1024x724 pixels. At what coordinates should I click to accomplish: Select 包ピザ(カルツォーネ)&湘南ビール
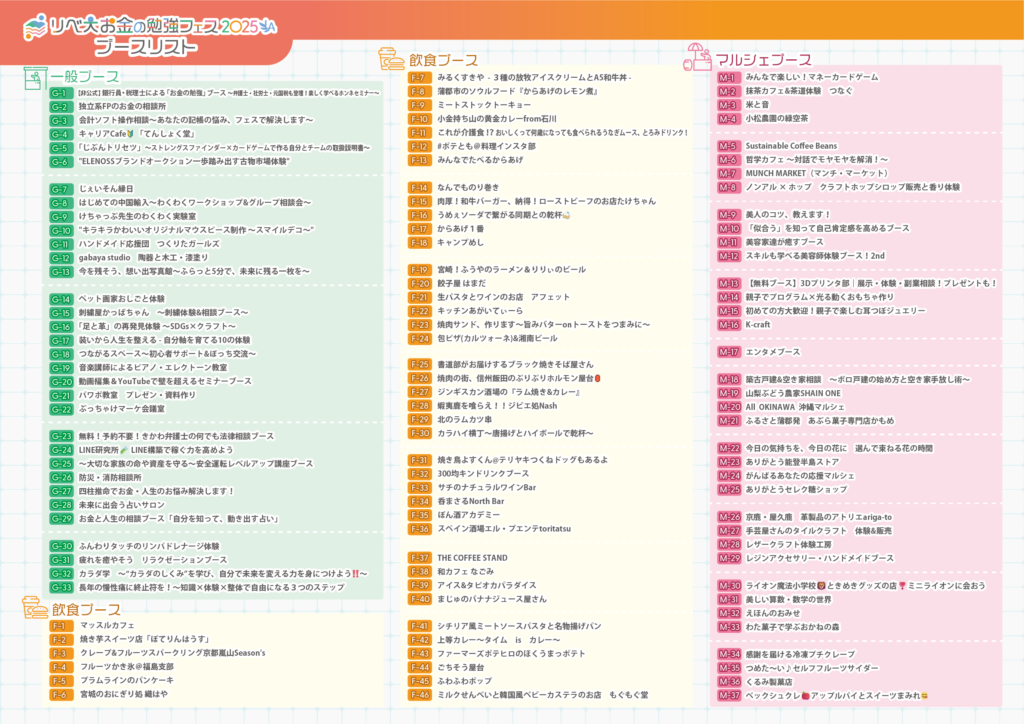pyautogui.click(x=483, y=338)
